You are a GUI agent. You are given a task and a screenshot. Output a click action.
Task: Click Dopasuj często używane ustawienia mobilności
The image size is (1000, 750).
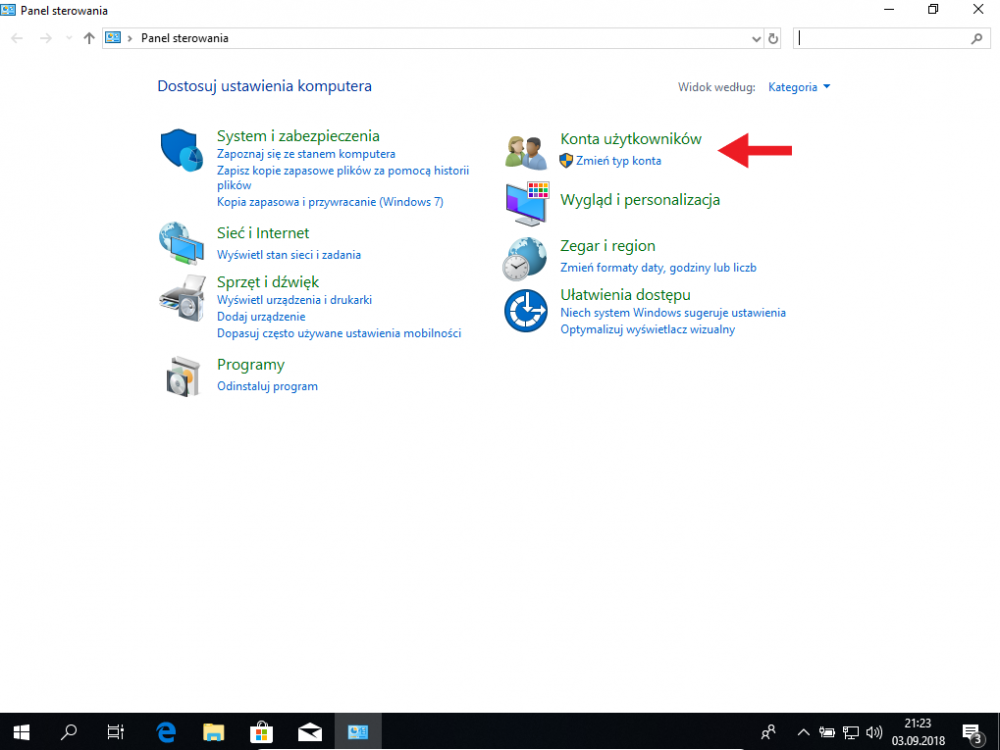339,333
